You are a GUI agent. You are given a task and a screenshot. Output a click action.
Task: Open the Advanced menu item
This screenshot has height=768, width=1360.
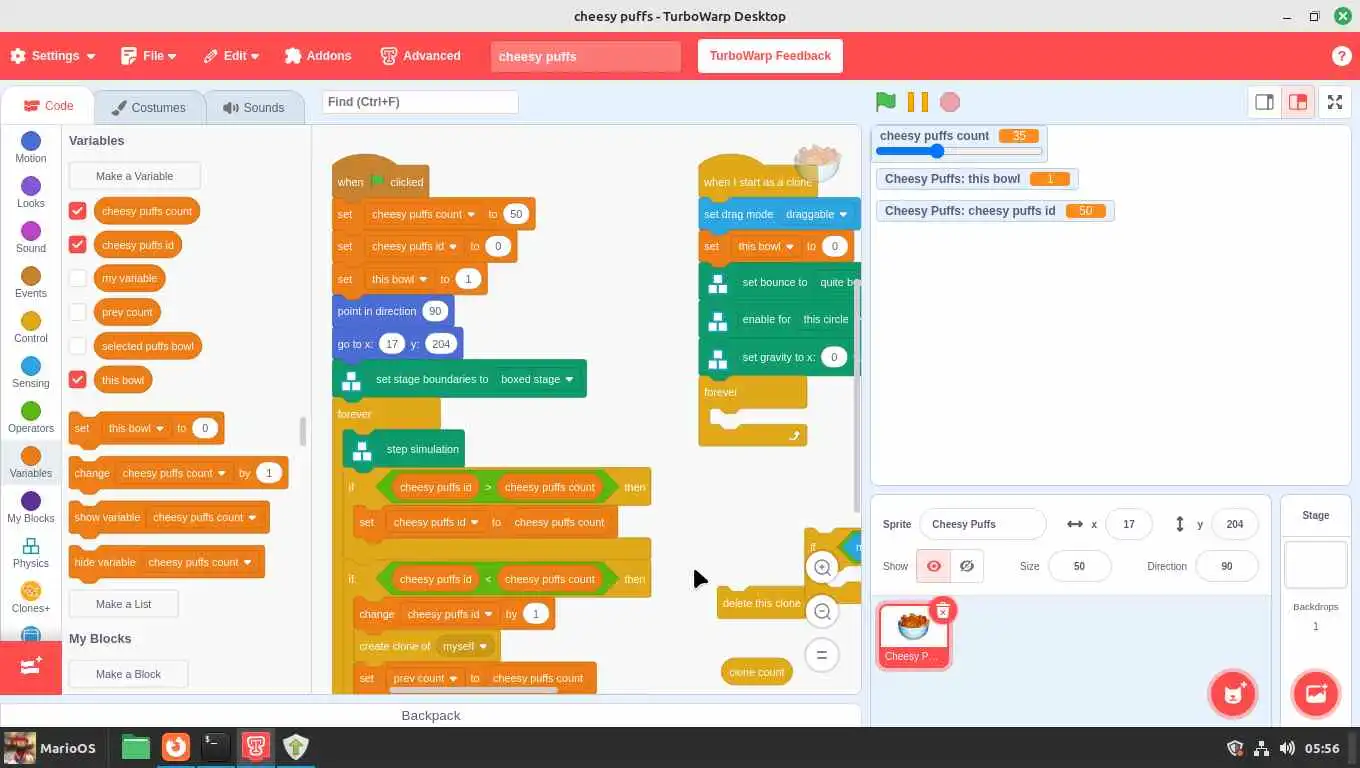tap(421, 56)
